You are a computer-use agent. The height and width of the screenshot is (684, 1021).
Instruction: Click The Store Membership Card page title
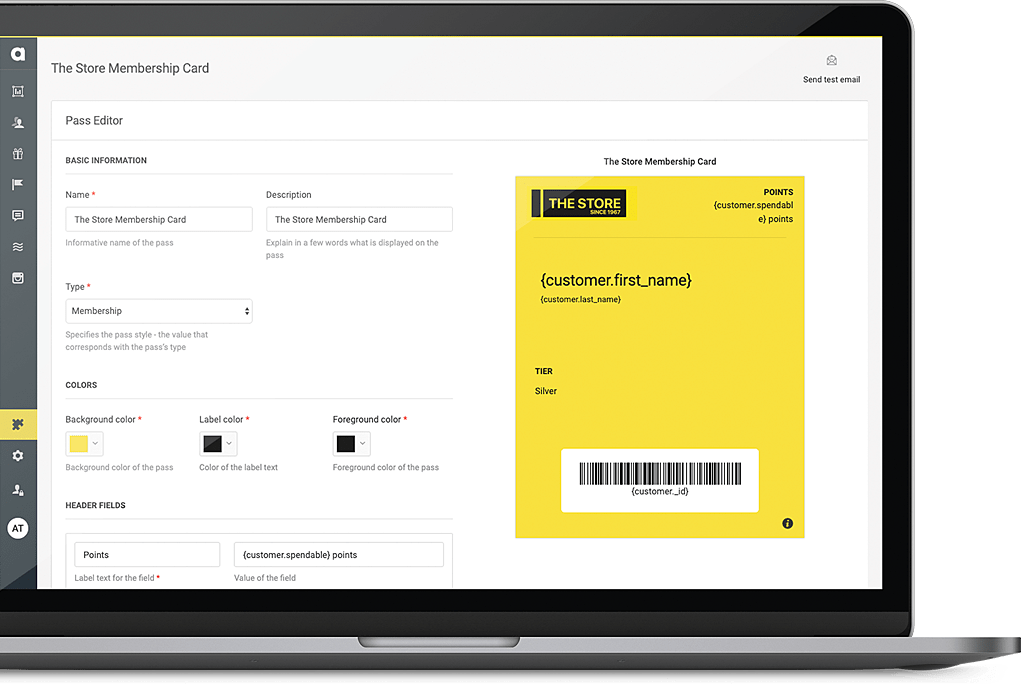click(x=130, y=68)
